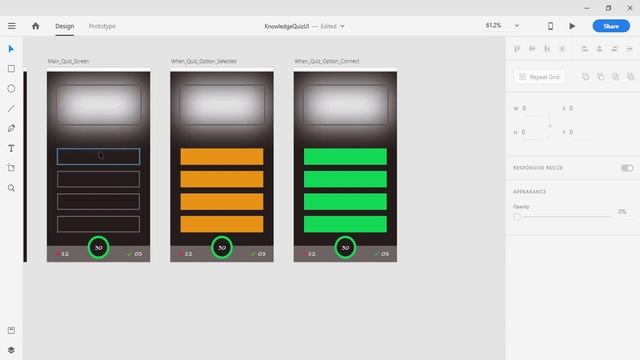
Task: Click the Align Bottom icon
Action: click(547, 49)
